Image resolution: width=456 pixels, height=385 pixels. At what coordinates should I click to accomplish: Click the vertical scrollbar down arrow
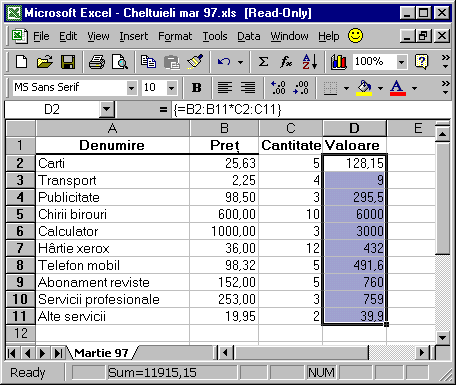(x=443, y=337)
